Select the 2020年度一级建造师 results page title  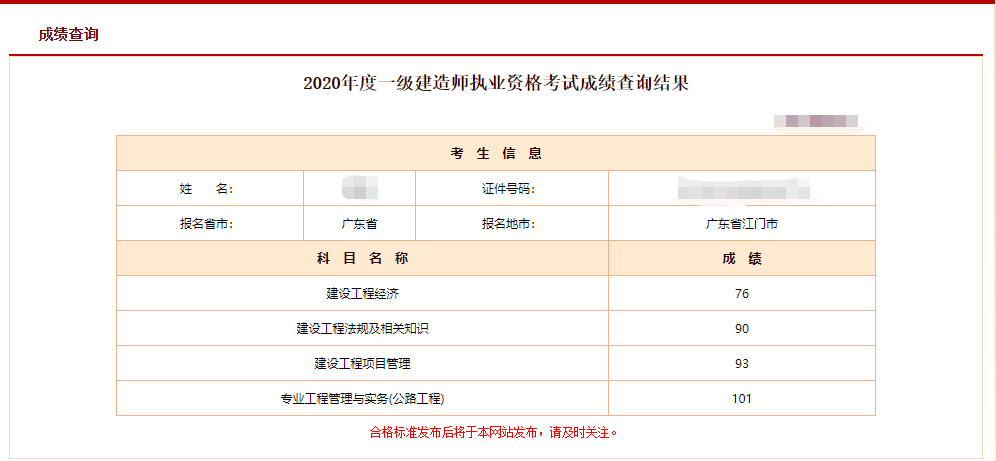(496, 83)
